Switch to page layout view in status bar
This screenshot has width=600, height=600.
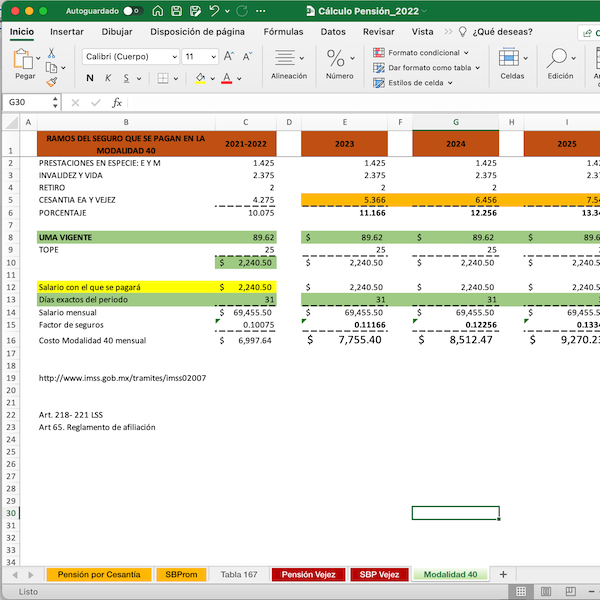[547, 591]
